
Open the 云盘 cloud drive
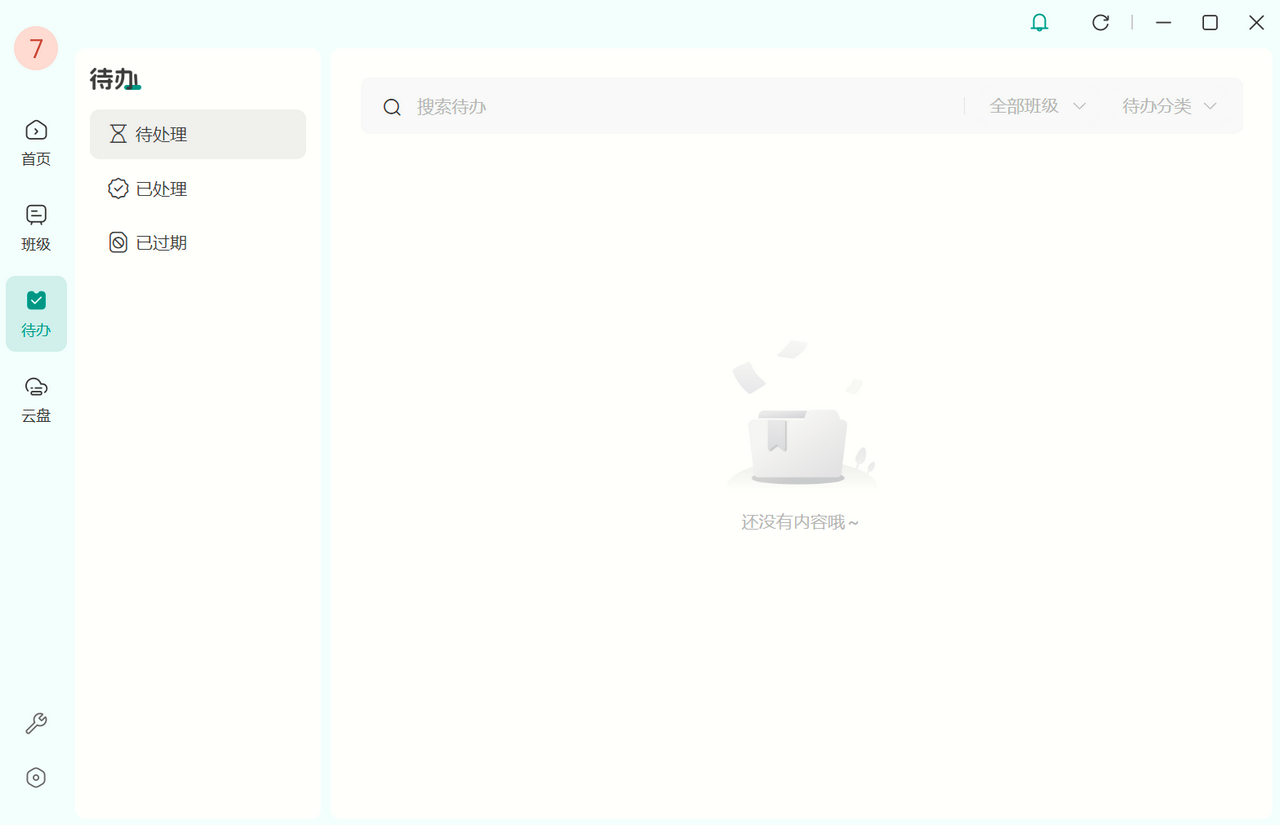pyautogui.click(x=36, y=400)
